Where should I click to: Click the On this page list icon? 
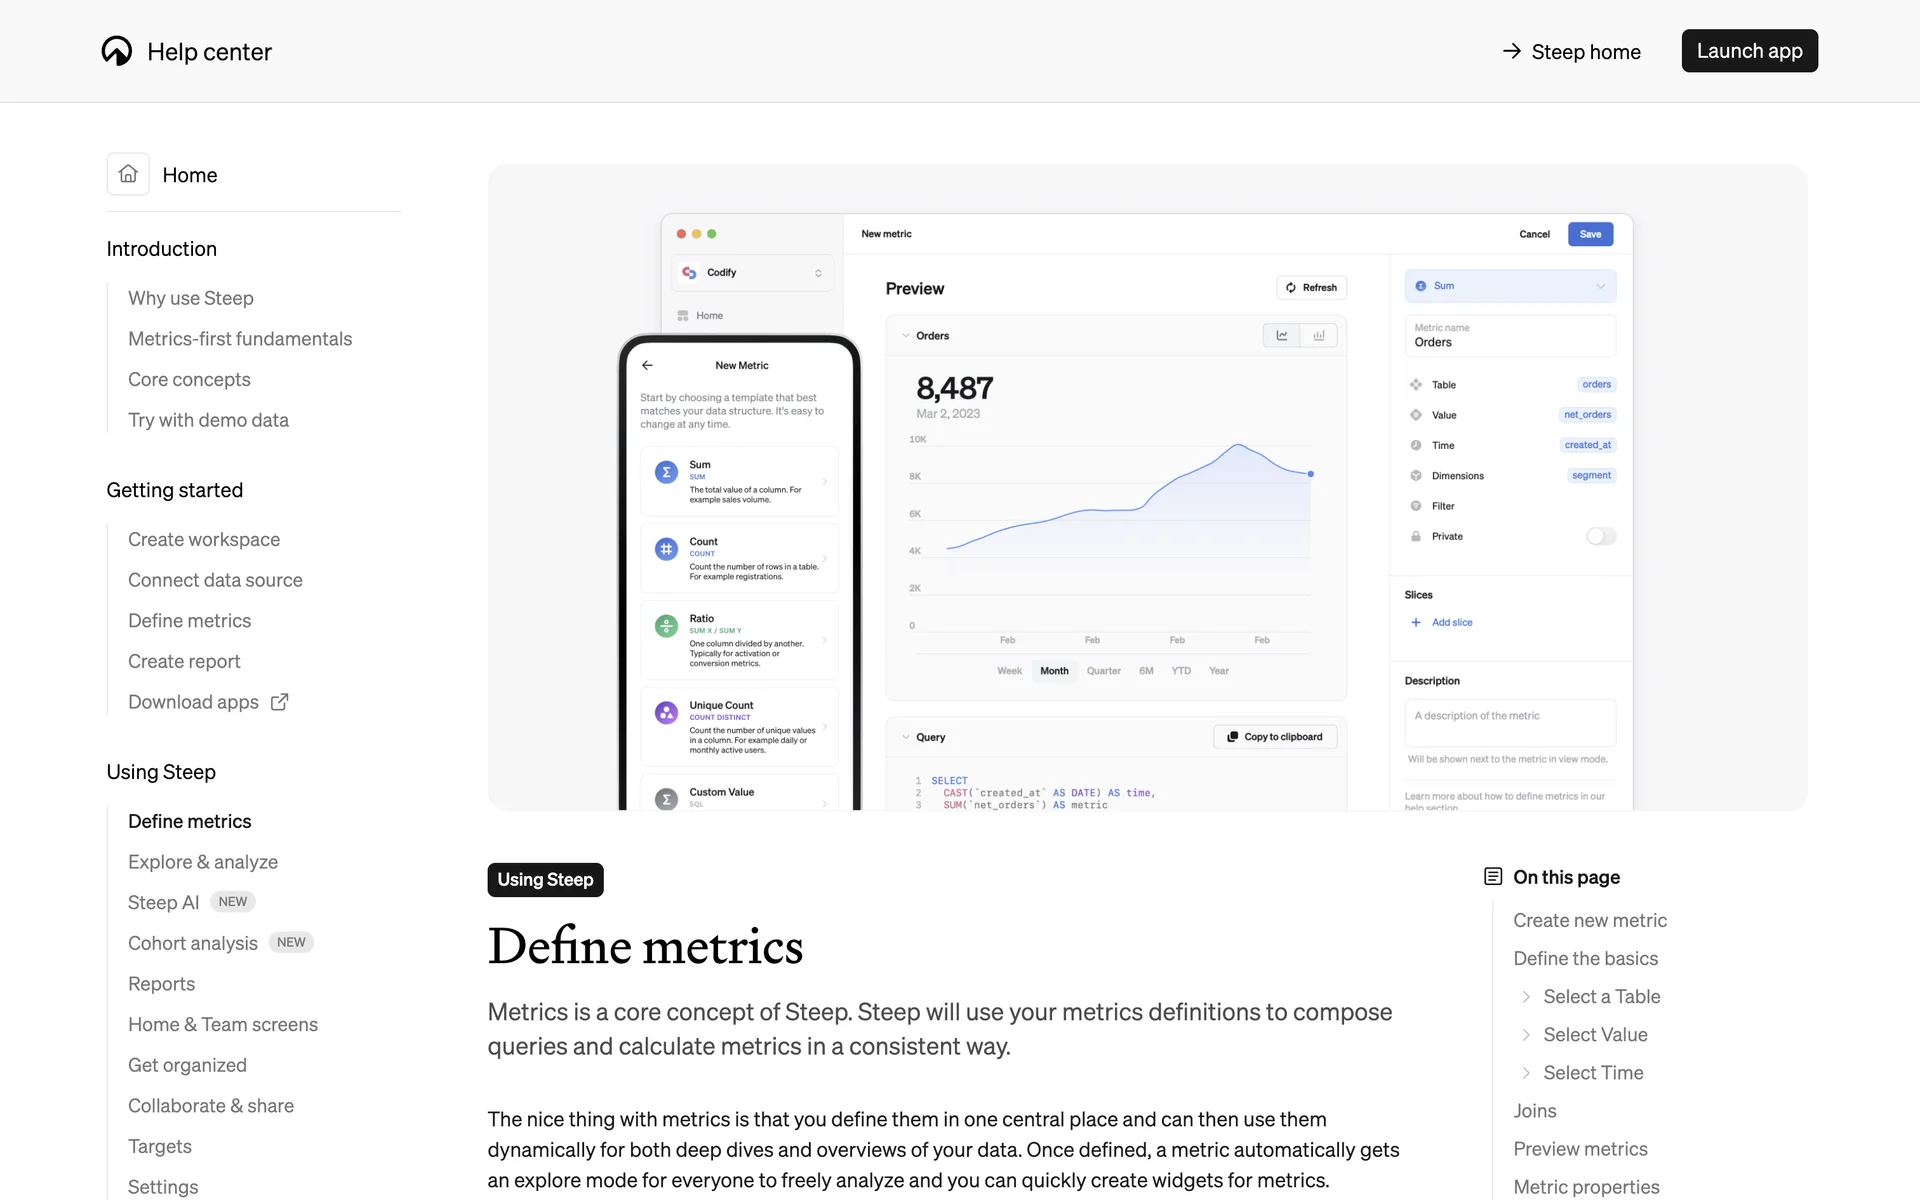pos(1493,877)
